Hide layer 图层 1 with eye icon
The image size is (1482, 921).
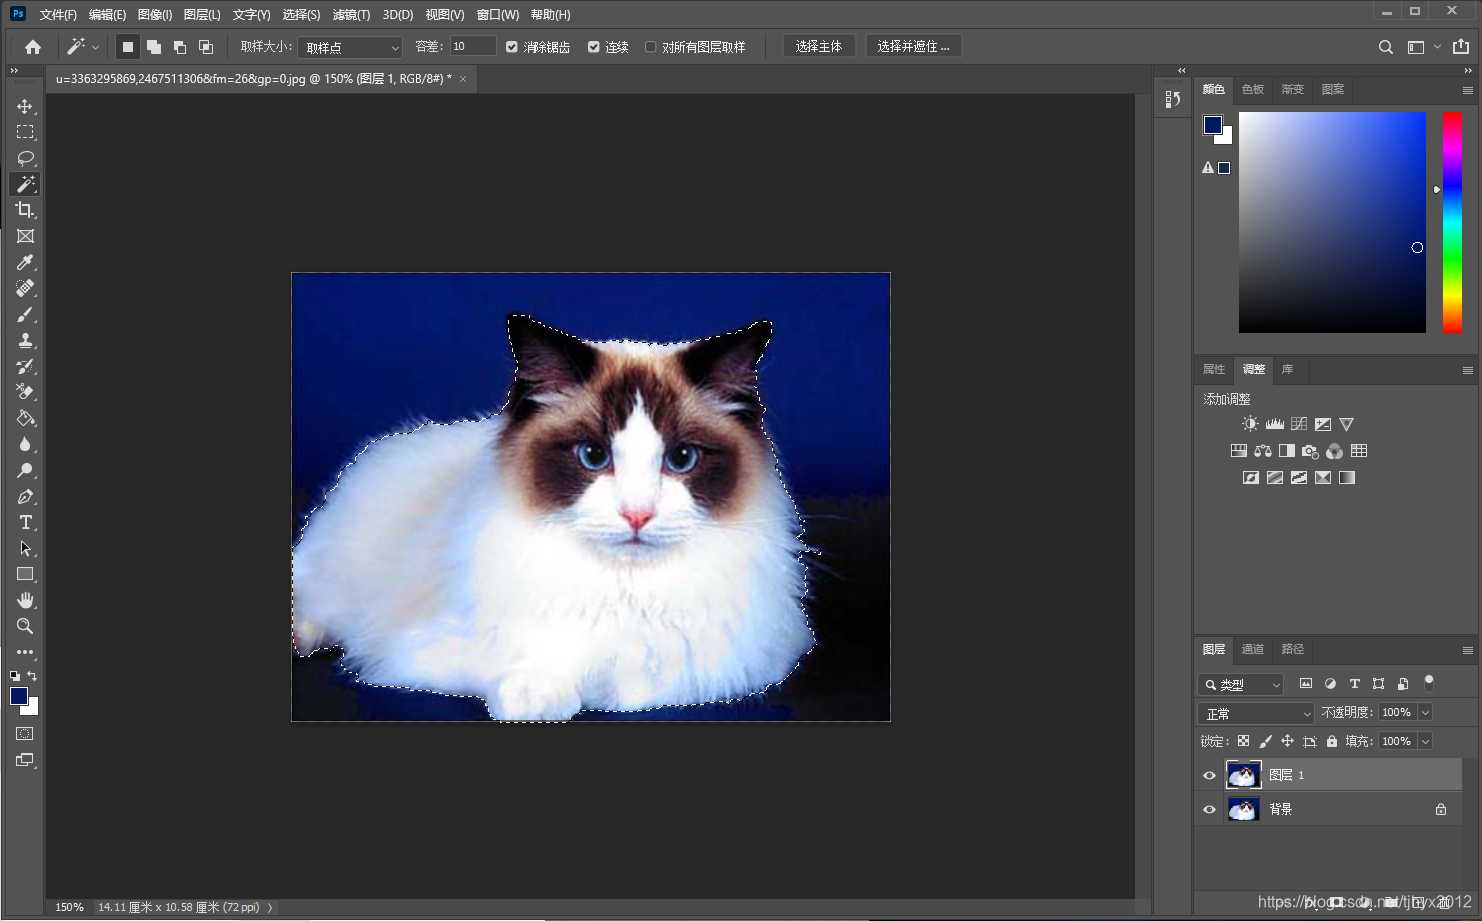(x=1209, y=775)
